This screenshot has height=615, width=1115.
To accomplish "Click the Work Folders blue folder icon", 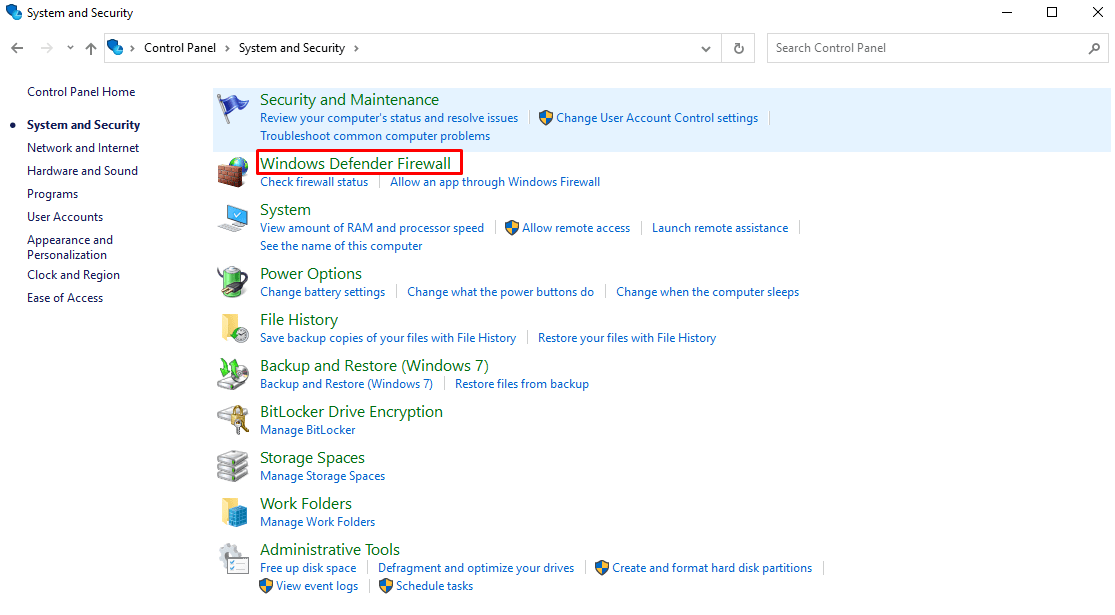I will [x=233, y=511].
